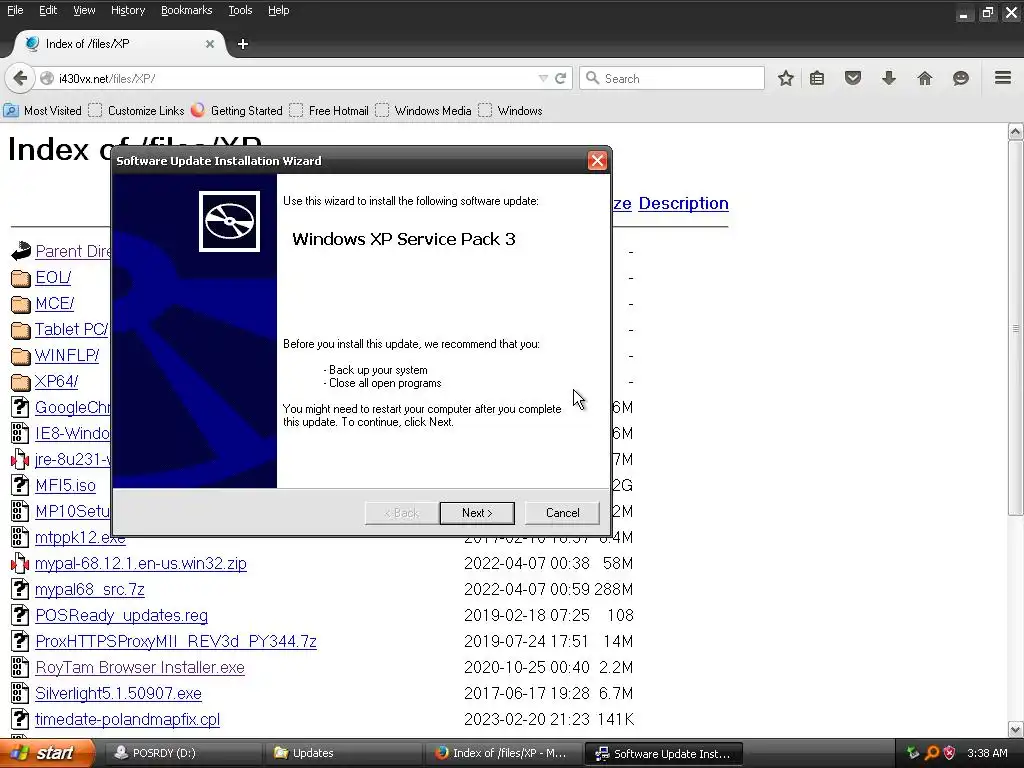
Task: Bookmark this page with the star icon
Action: coord(786,78)
